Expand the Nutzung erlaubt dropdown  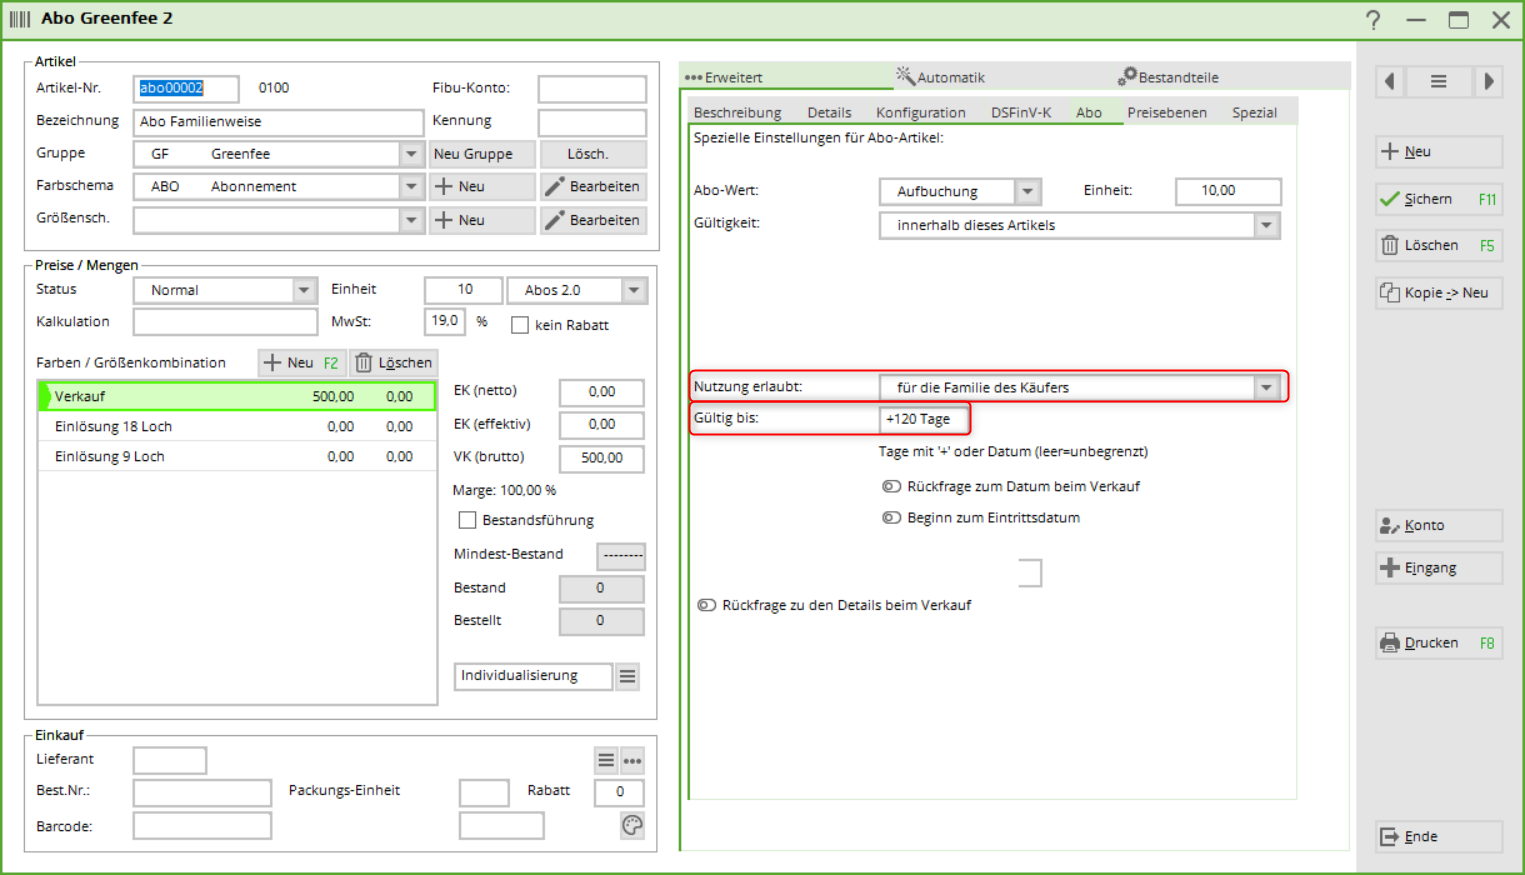1266,388
